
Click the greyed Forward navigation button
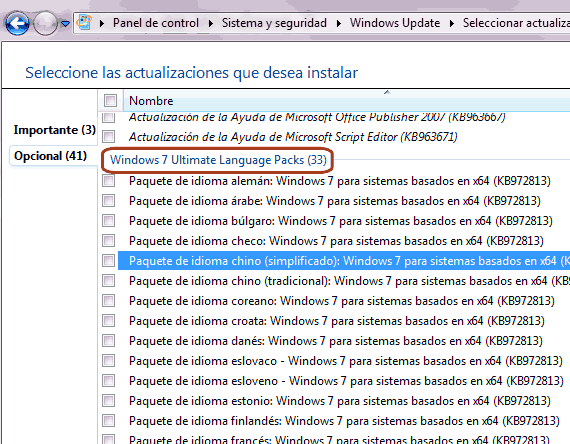tap(45, 24)
